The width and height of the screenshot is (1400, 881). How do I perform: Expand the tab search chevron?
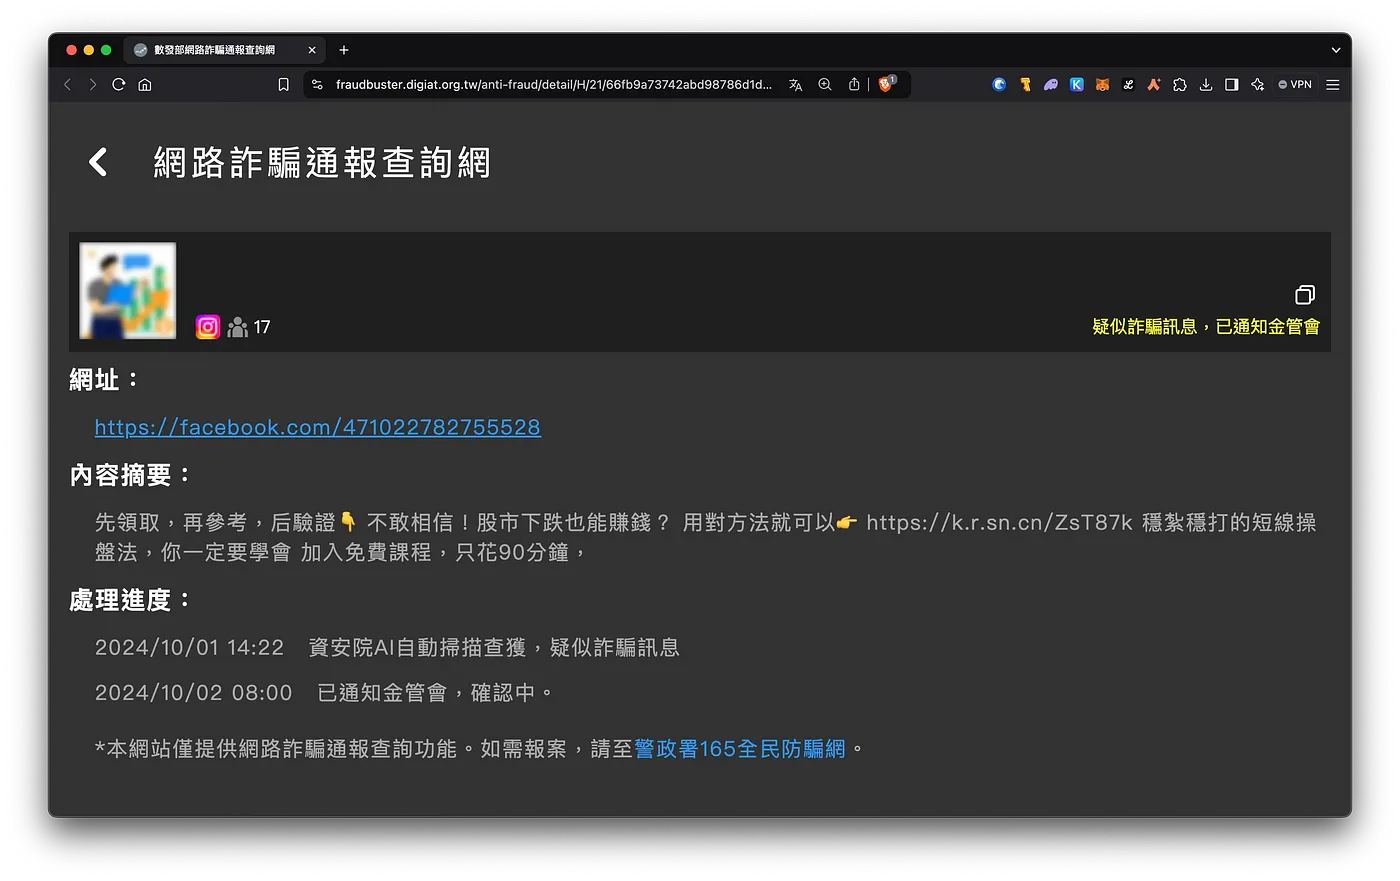(1336, 50)
